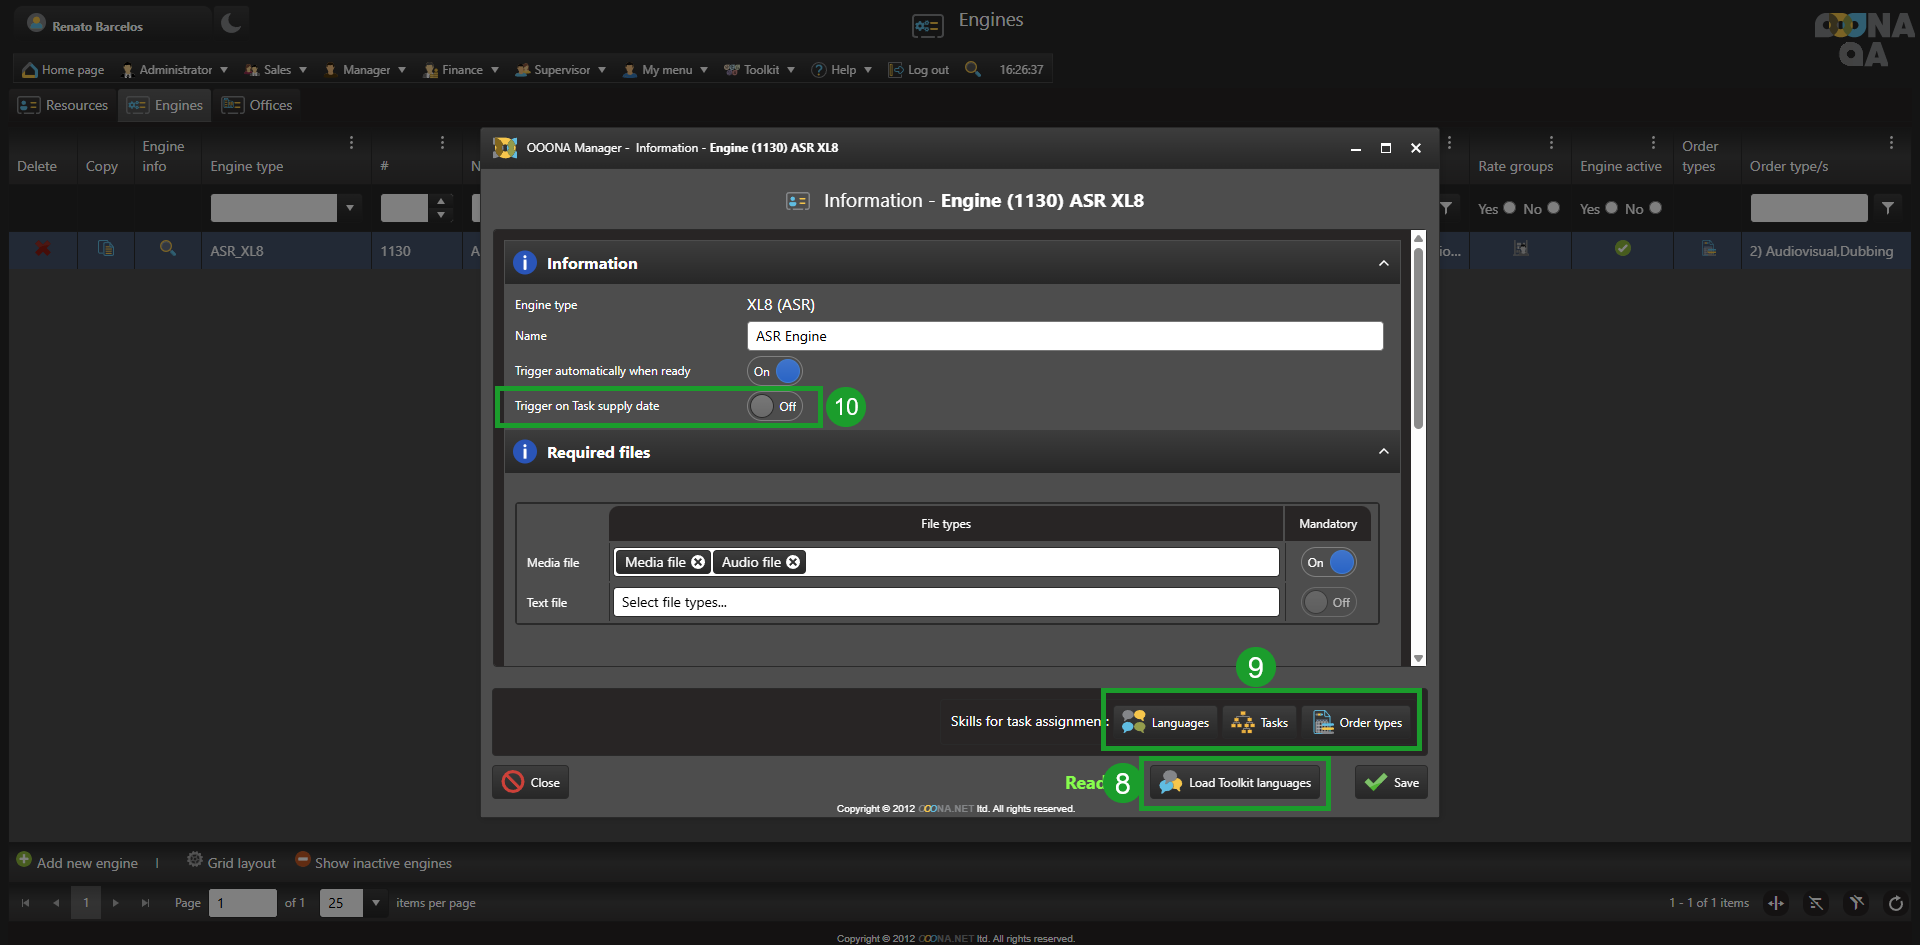1920x945 pixels.
Task: Open order types icon in ASR_XL8 row
Action: [1708, 249]
